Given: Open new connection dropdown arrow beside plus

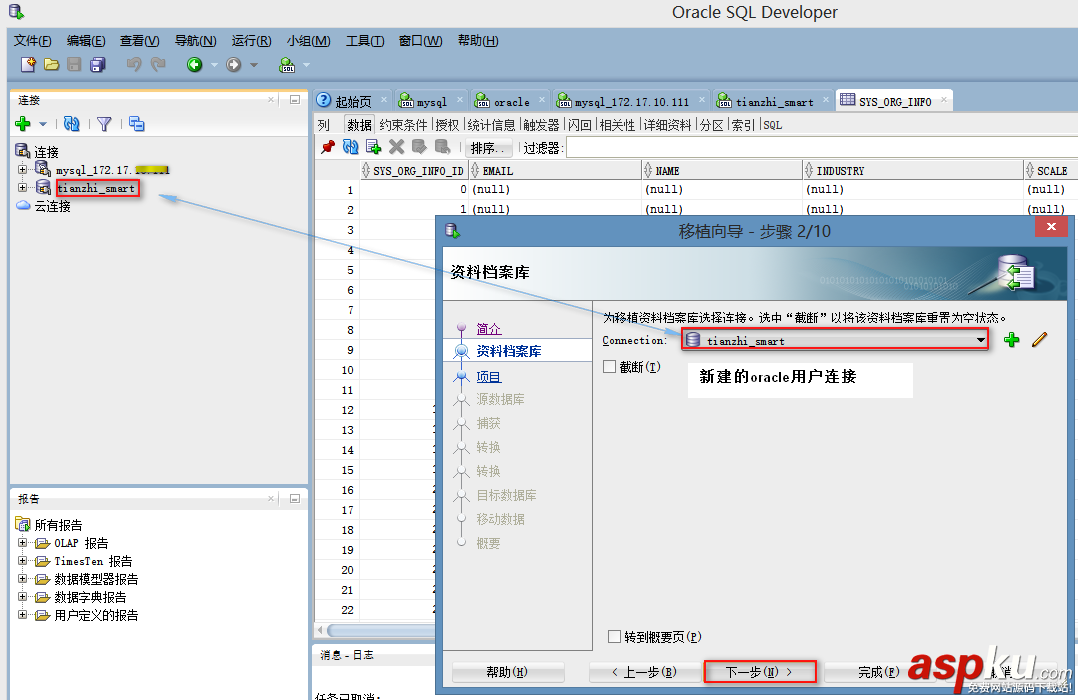Looking at the screenshot, I should [x=43, y=124].
